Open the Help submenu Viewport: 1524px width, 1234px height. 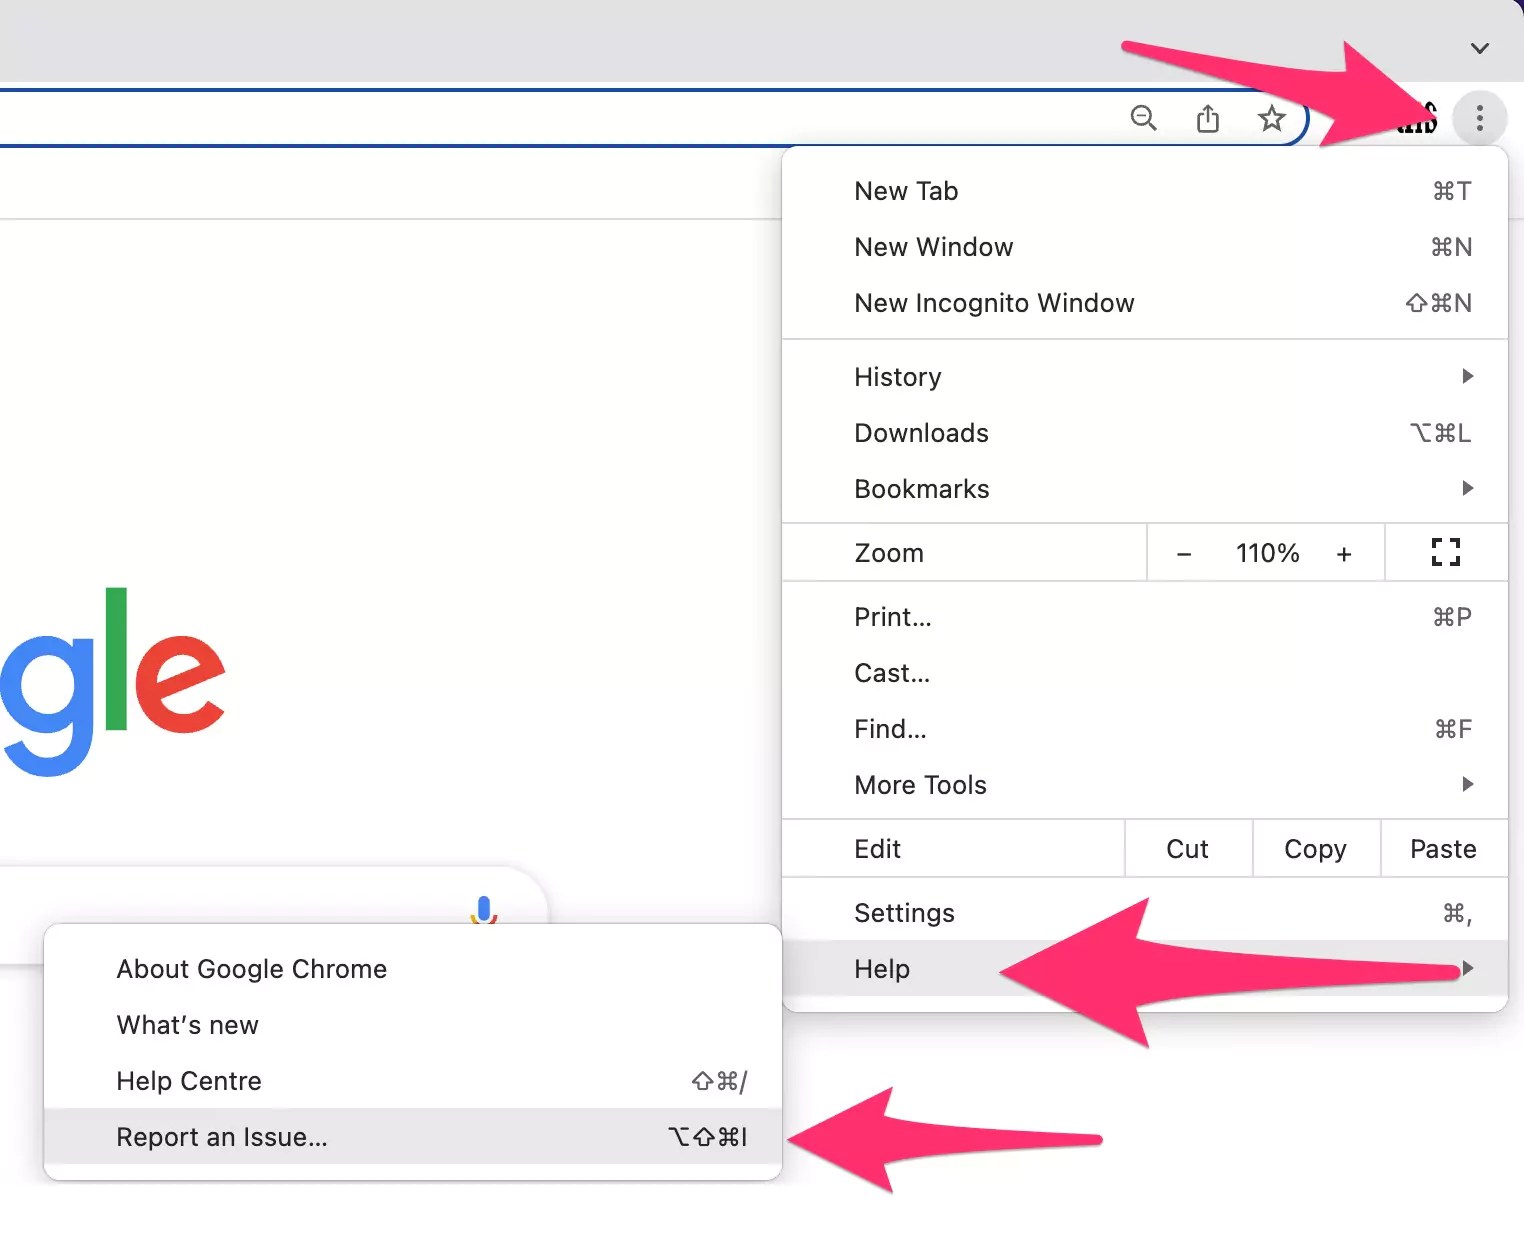tap(881, 968)
